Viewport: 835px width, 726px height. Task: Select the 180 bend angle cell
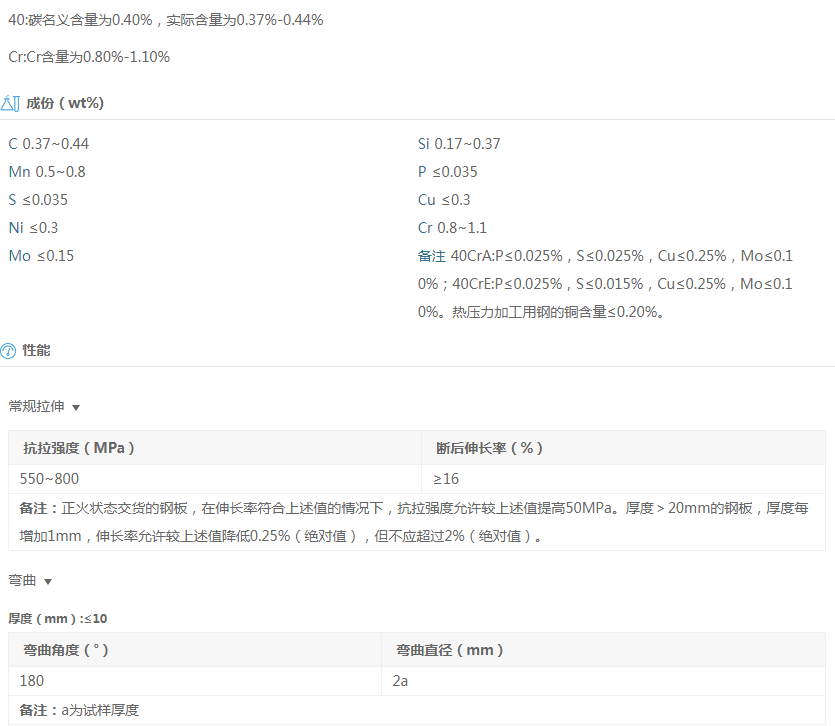32,681
